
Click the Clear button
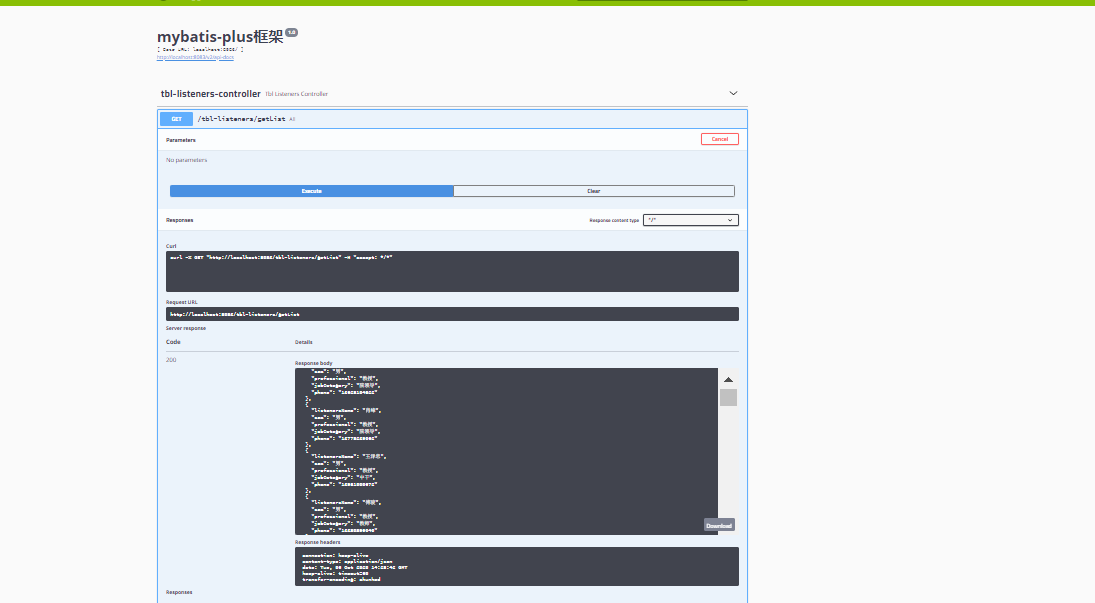594,191
